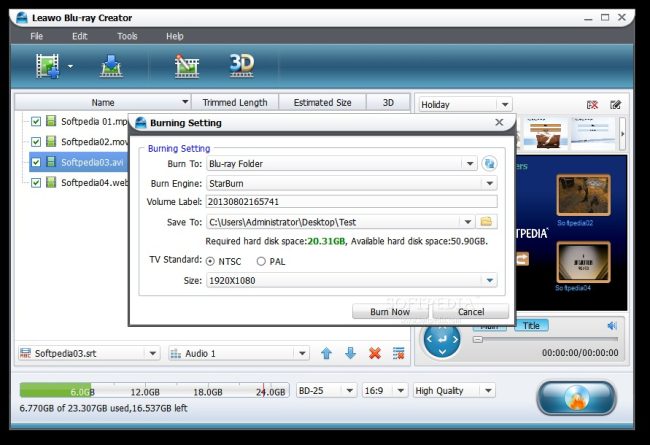Open the Tools menu
The height and width of the screenshot is (445, 650).
click(x=127, y=36)
